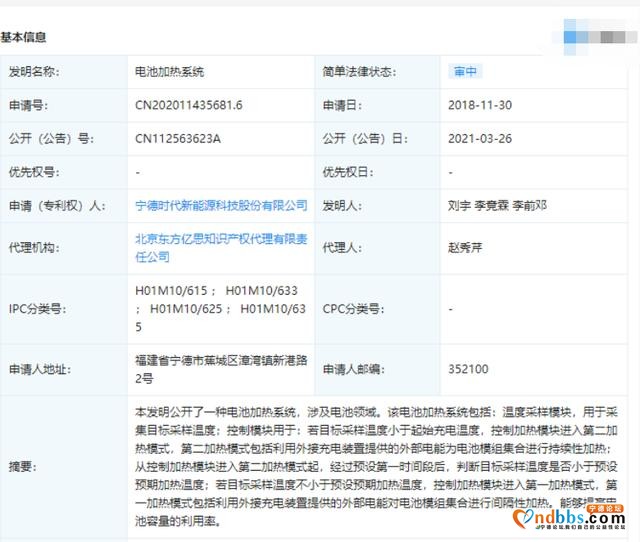
Task: Click the 申请日 label
Action: tap(342, 105)
